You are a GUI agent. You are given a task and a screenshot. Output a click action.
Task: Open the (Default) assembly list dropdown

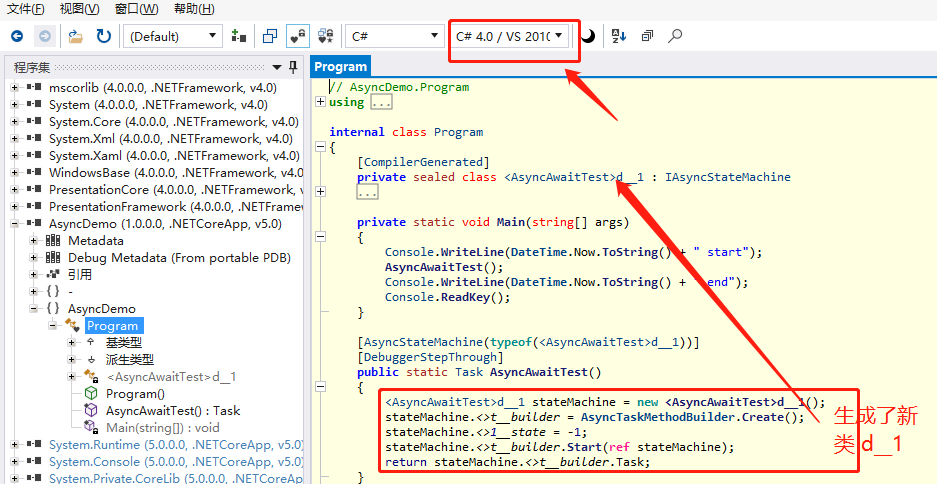click(173, 36)
